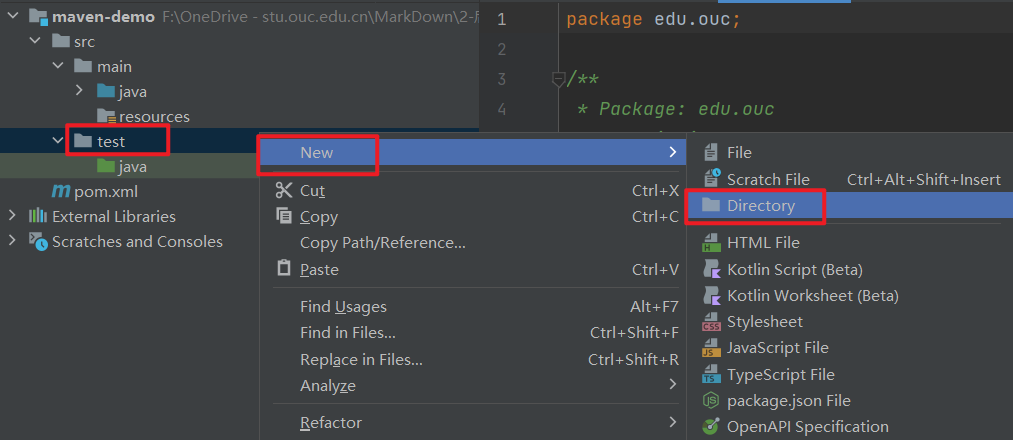The image size is (1013, 440).
Task: Click the Kotlin Script icon
Action: (x=711, y=269)
